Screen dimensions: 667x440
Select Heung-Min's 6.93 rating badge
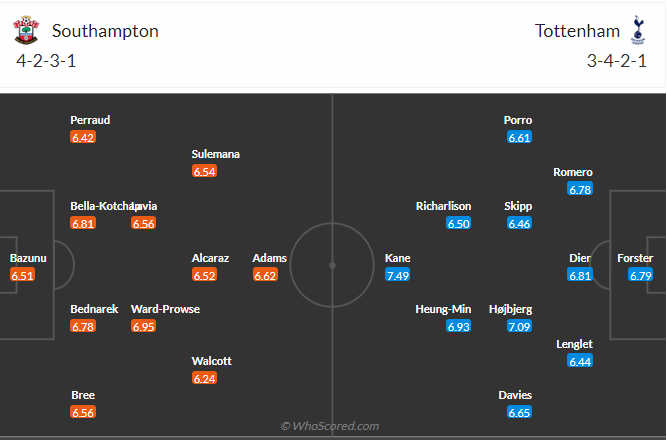pos(459,327)
